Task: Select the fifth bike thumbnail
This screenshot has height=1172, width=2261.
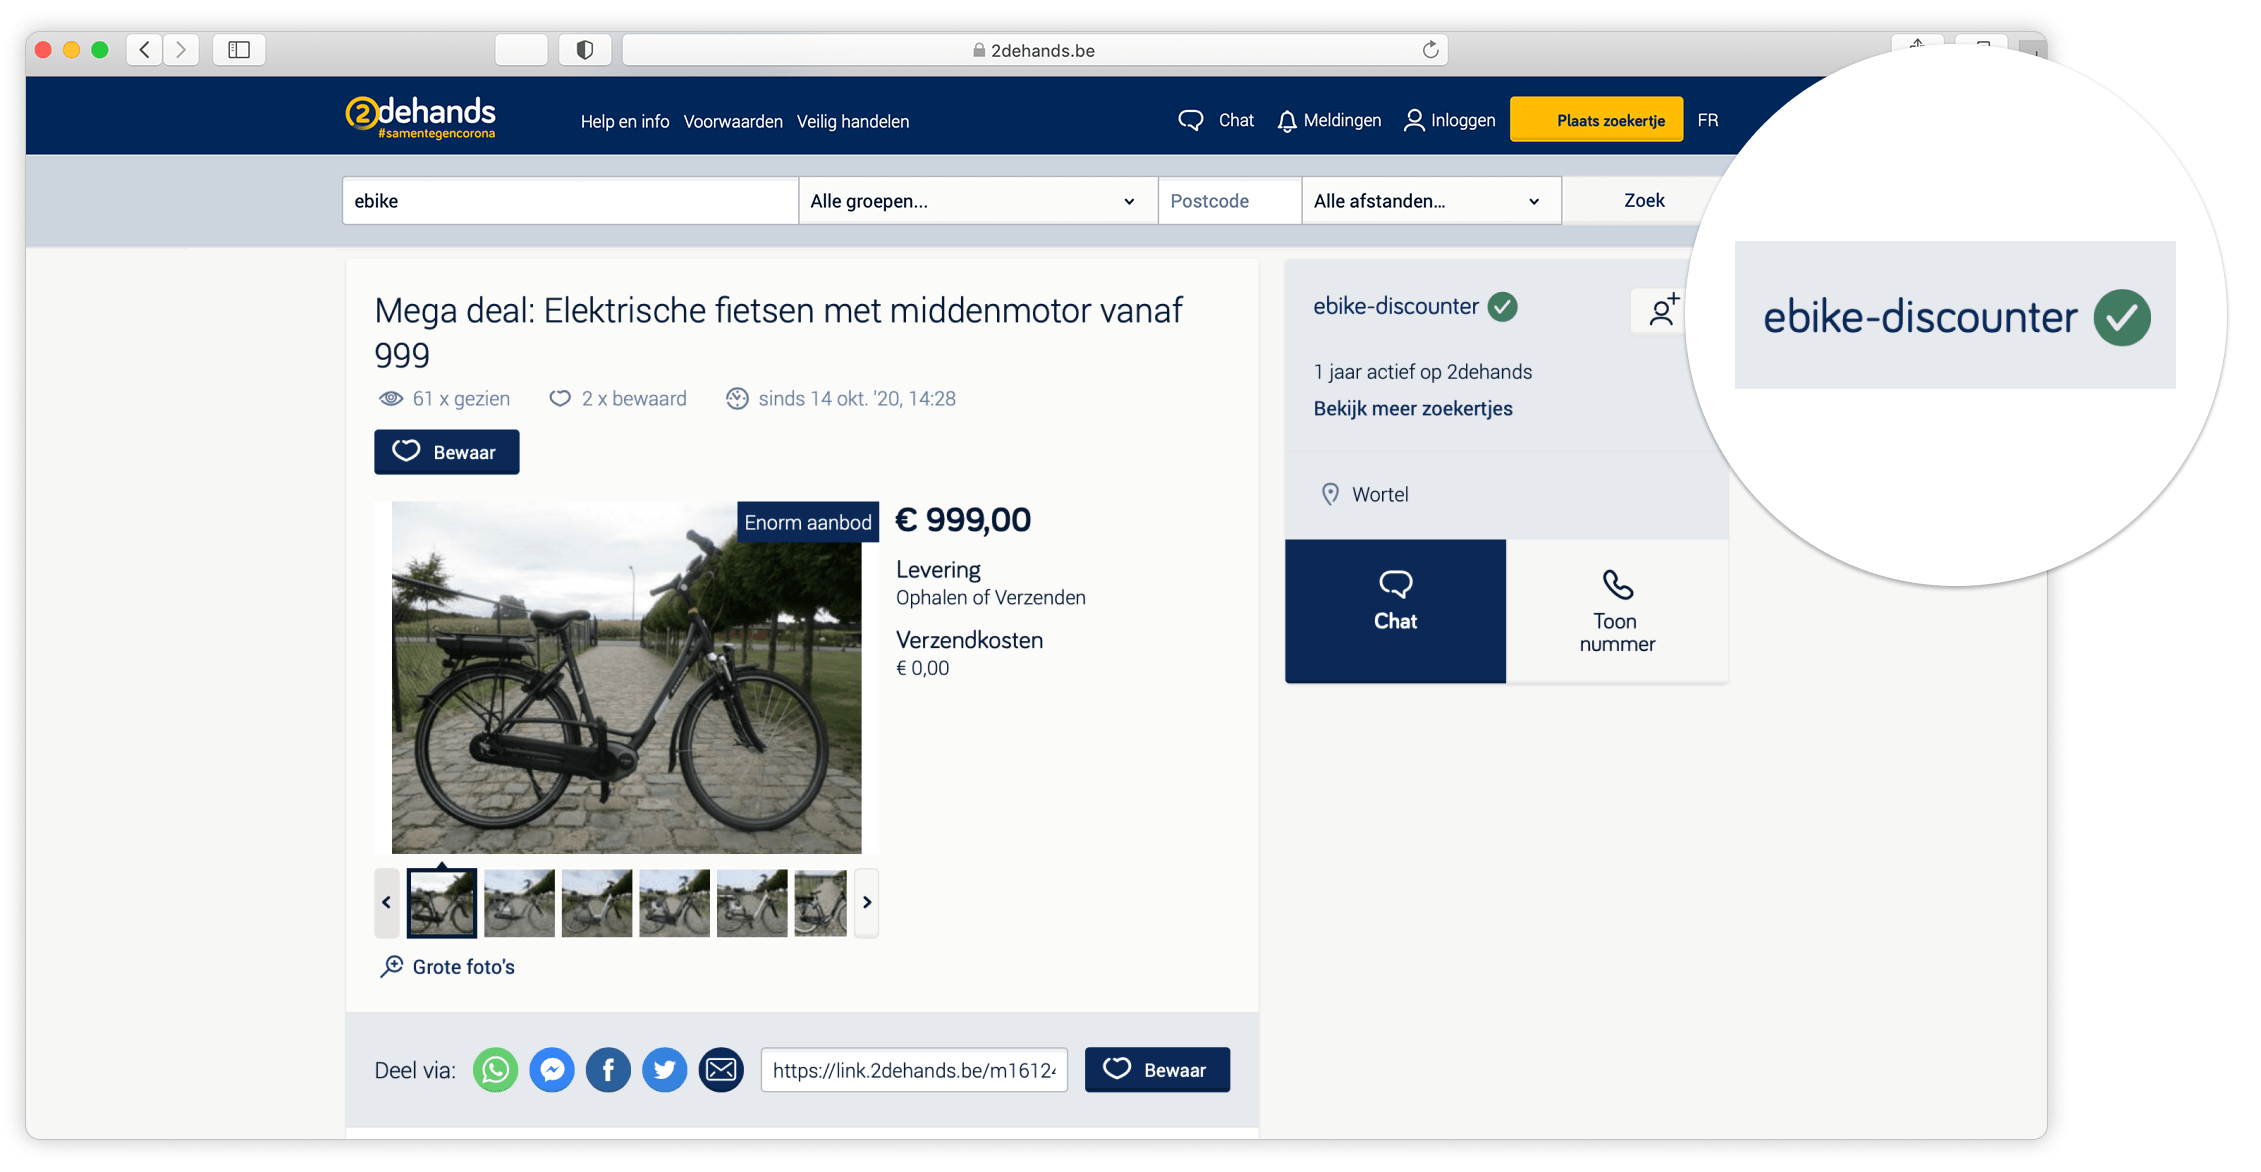Action: tap(752, 903)
